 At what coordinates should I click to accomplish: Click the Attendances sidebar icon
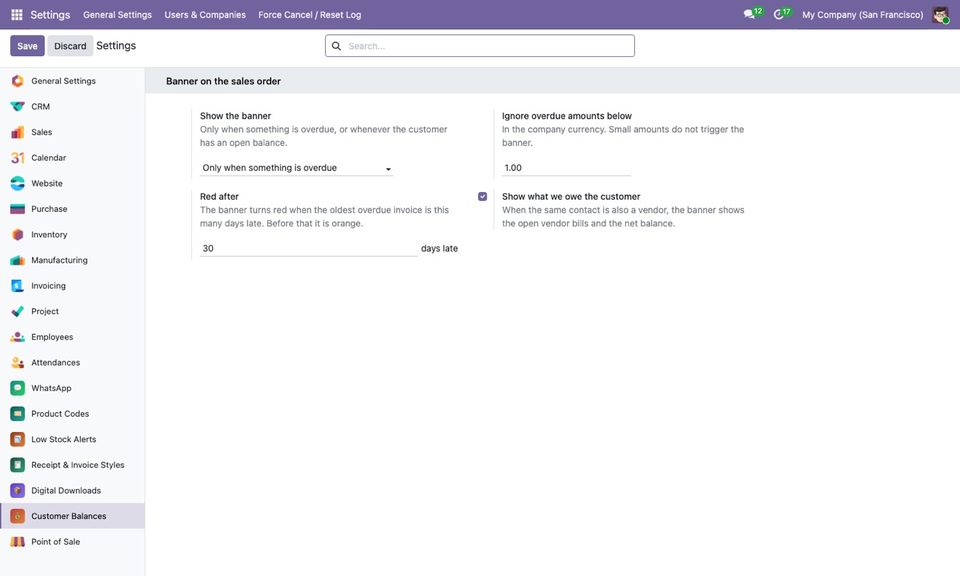(18, 363)
